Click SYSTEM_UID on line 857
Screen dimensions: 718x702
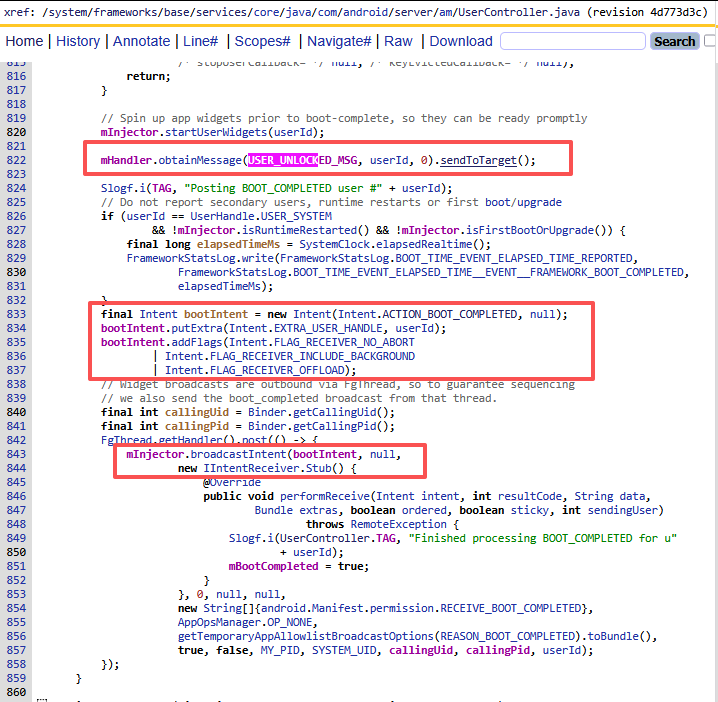(343, 650)
